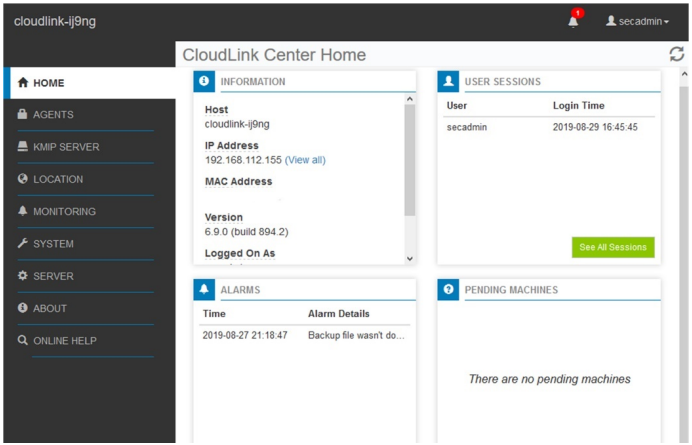Open the KMIP SERVER menu item

click(x=86, y=147)
